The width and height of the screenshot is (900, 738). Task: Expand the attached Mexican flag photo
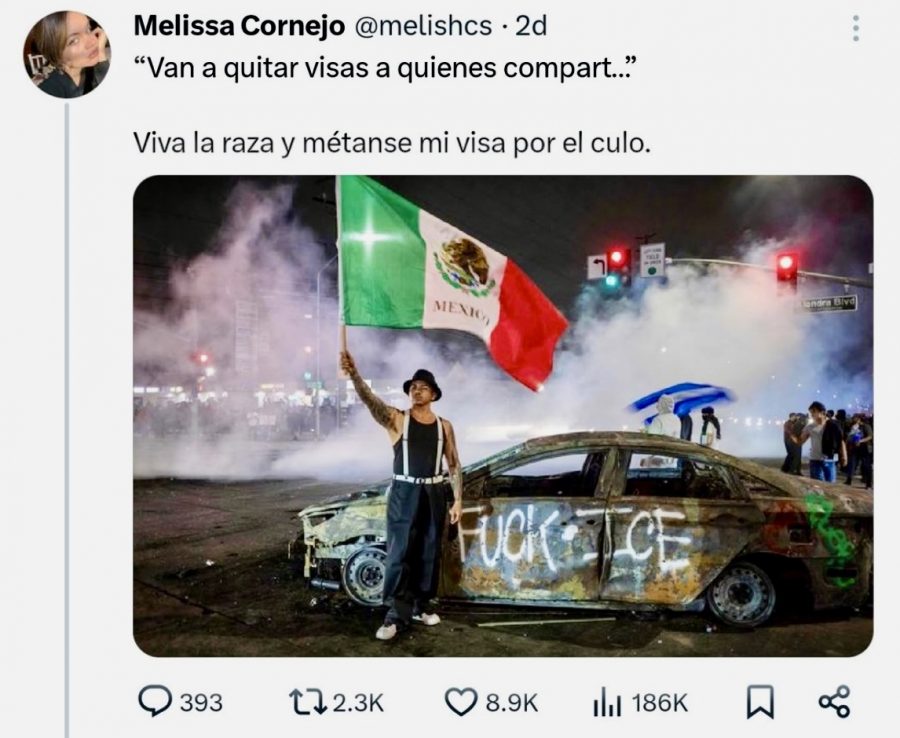[503, 415]
